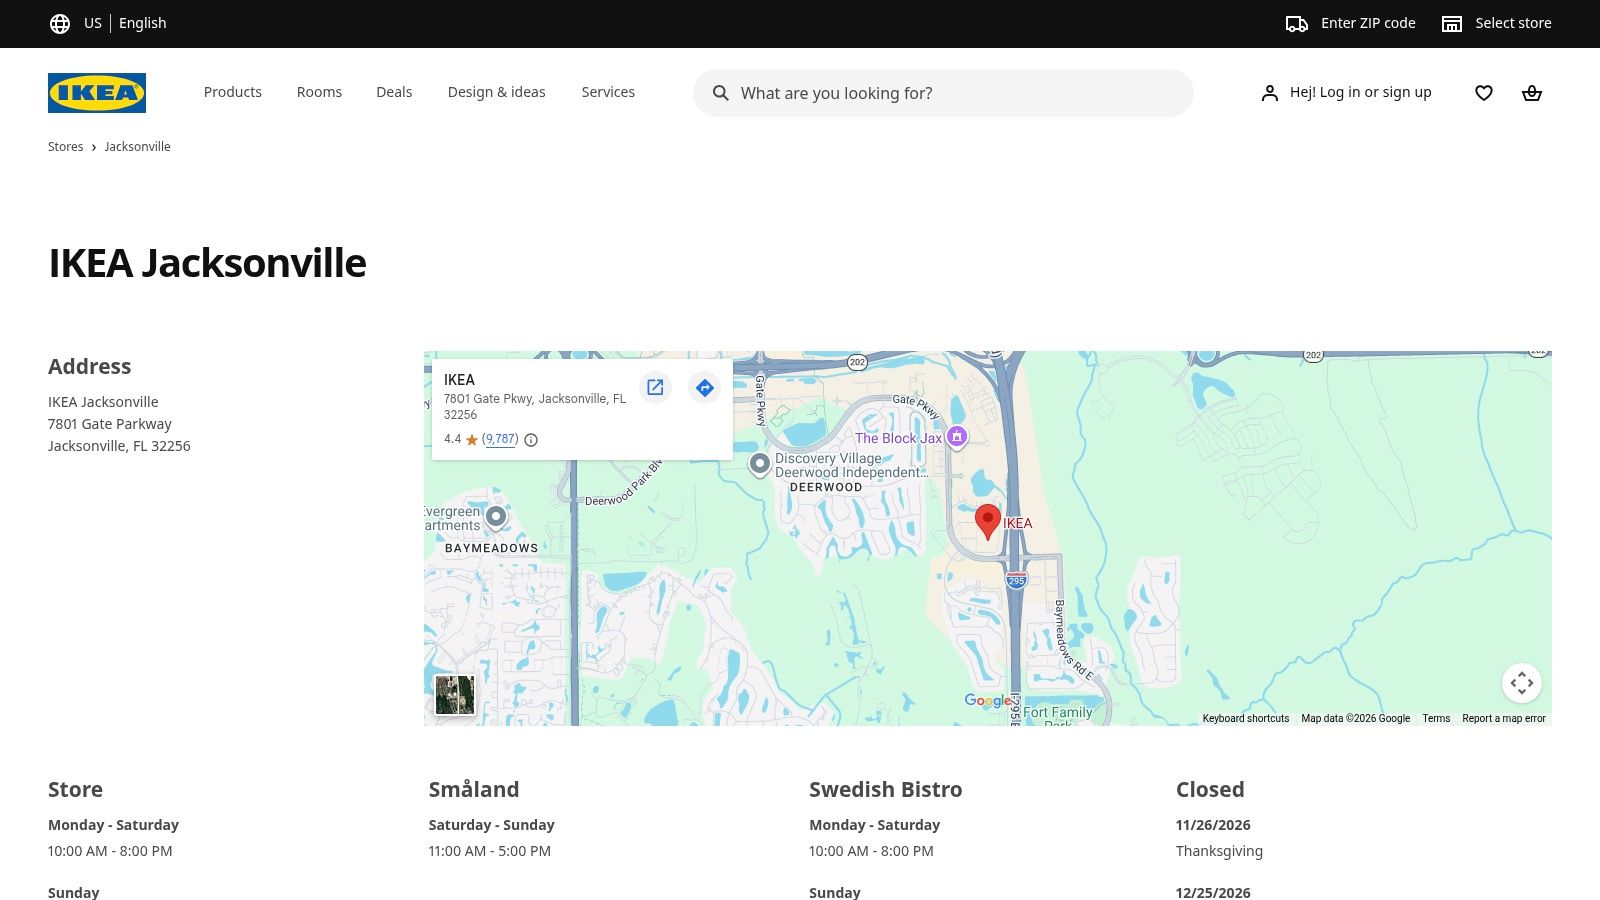Click Enter ZIP code
The width and height of the screenshot is (1600, 900).
pyautogui.click(x=1350, y=23)
